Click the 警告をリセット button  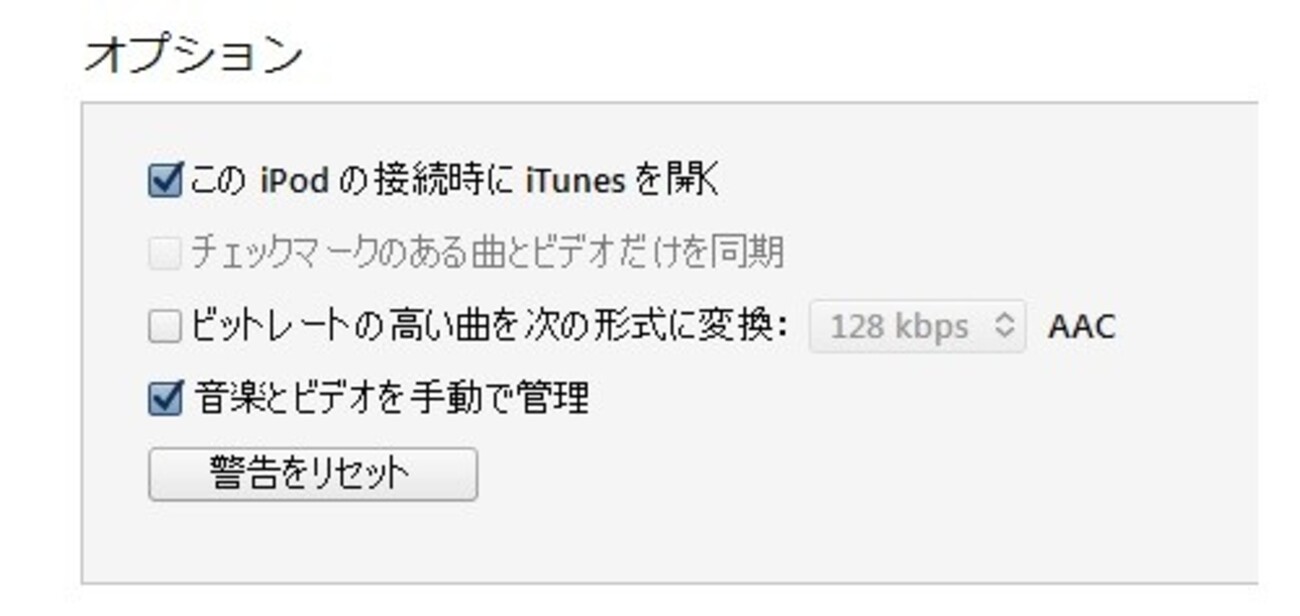coord(313,473)
